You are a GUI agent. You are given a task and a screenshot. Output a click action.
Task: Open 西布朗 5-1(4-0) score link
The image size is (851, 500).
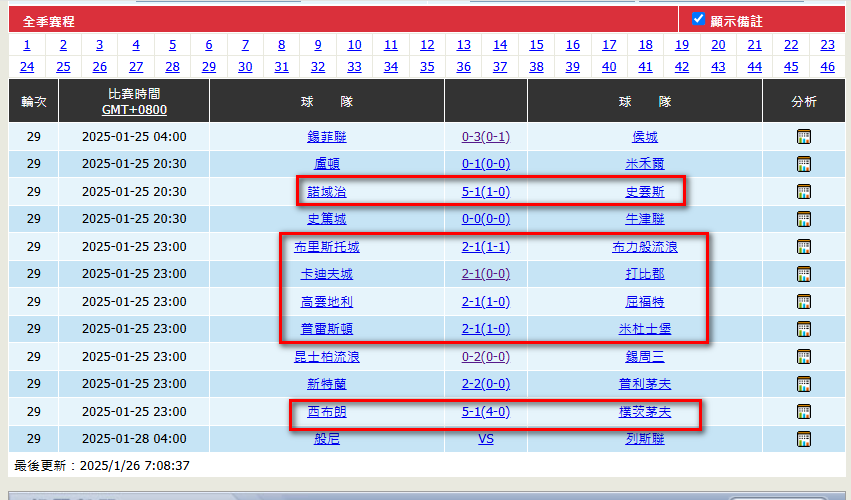pos(486,412)
